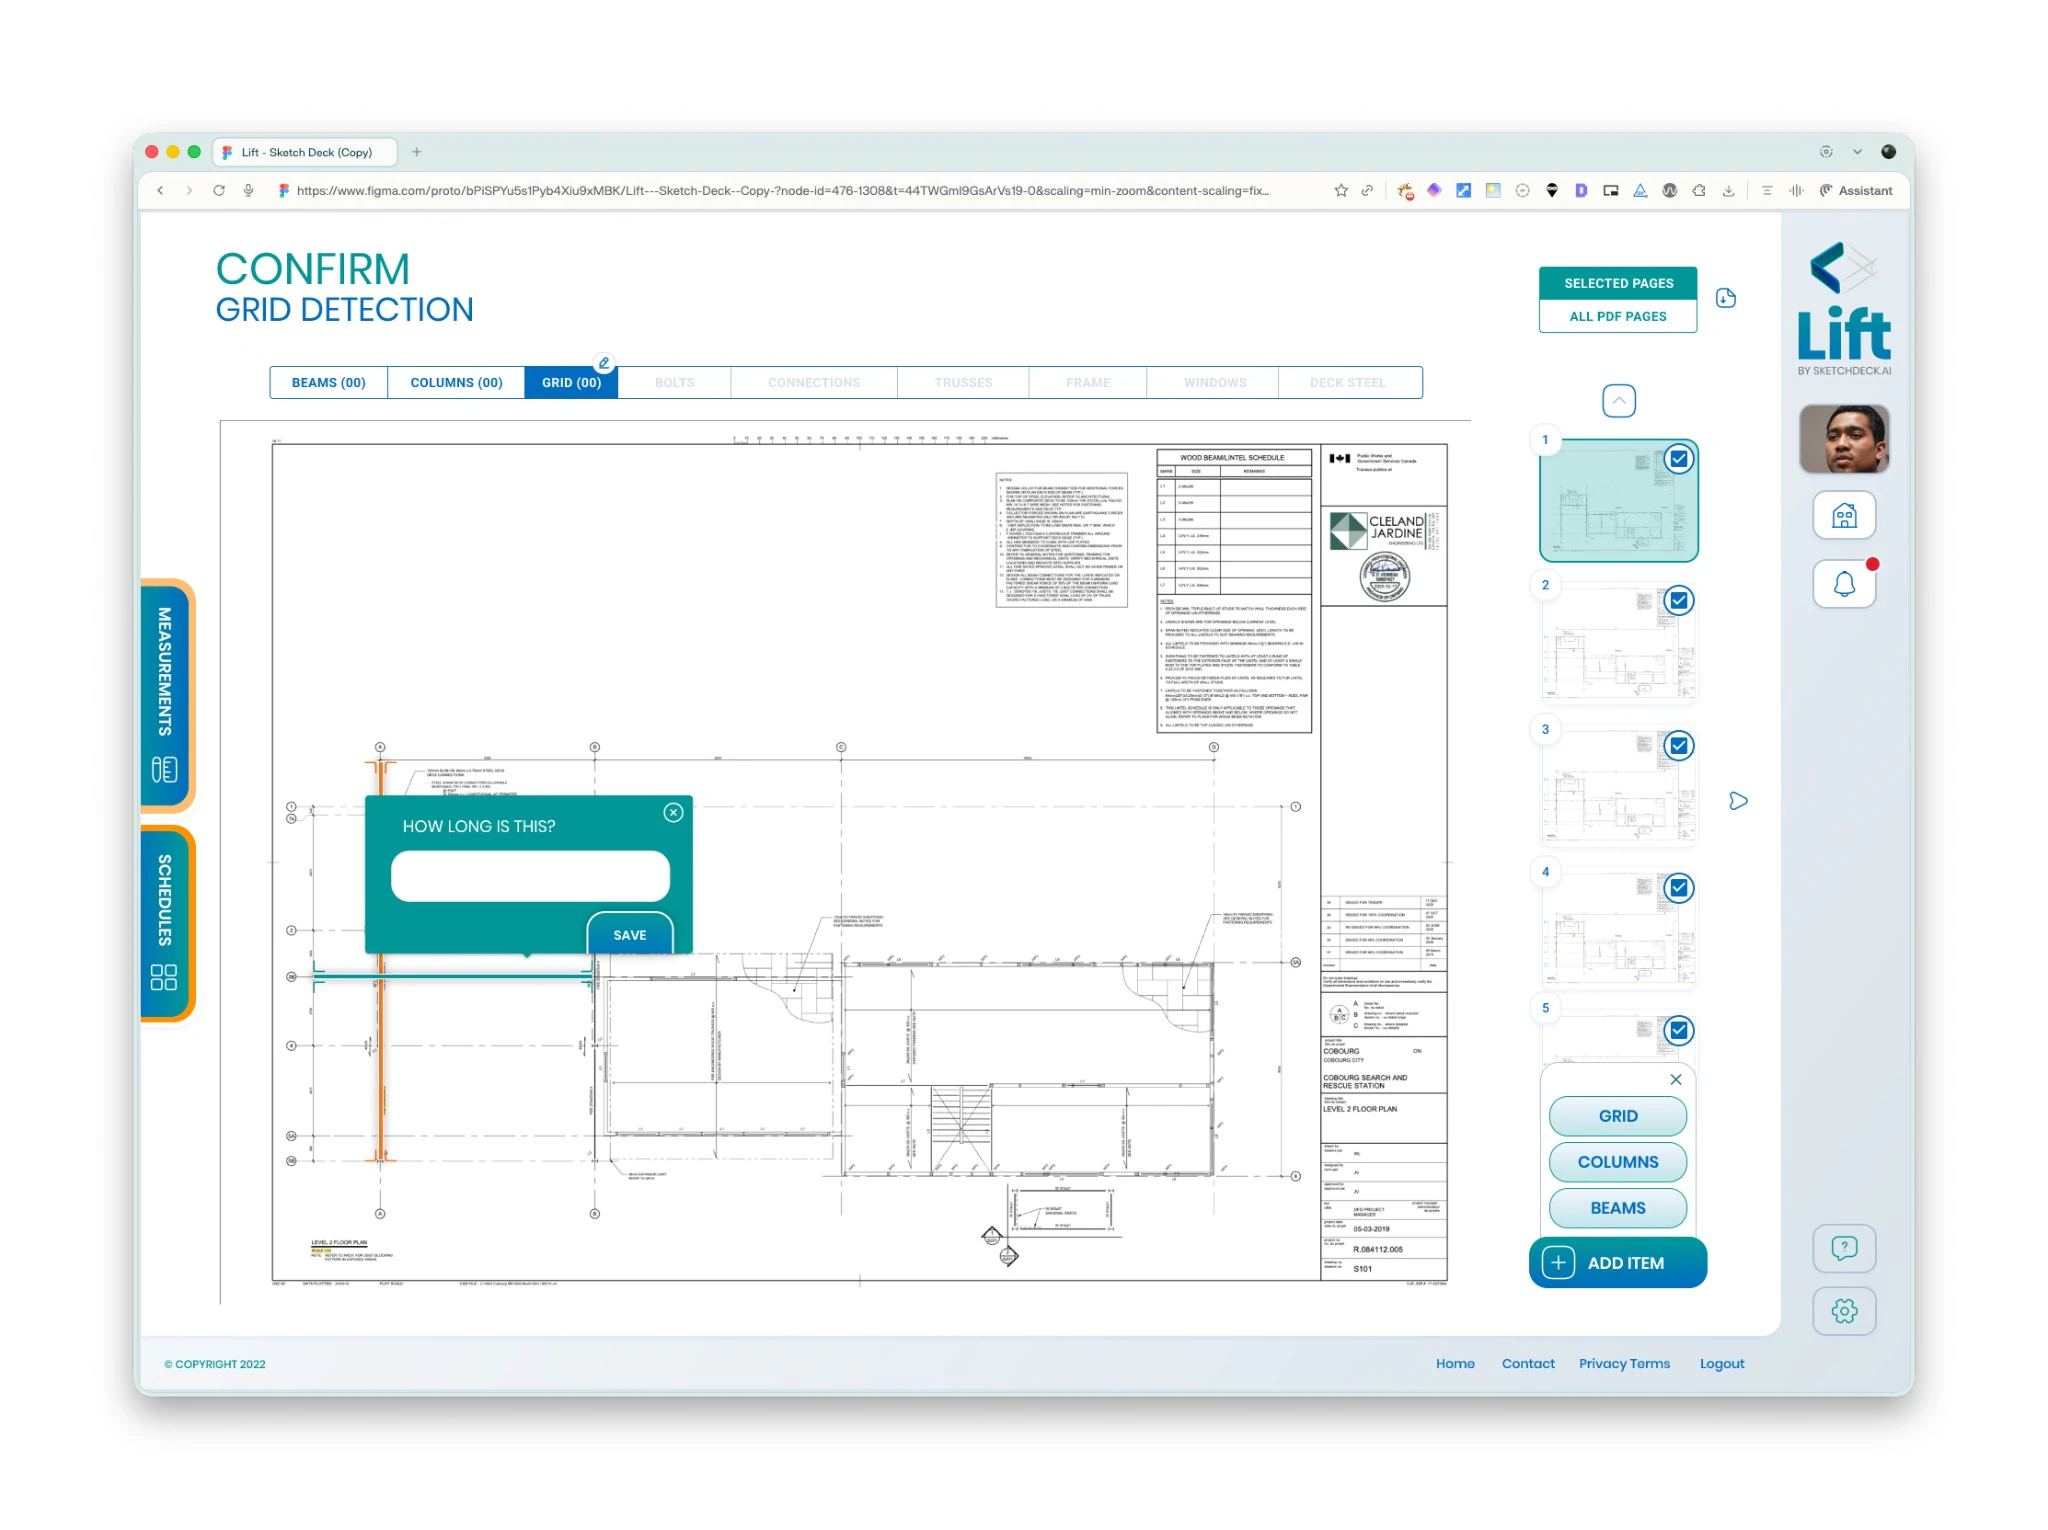Viewport: 2048px width, 1530px height.
Task: Open the browser tab list chevron
Action: tap(1857, 152)
